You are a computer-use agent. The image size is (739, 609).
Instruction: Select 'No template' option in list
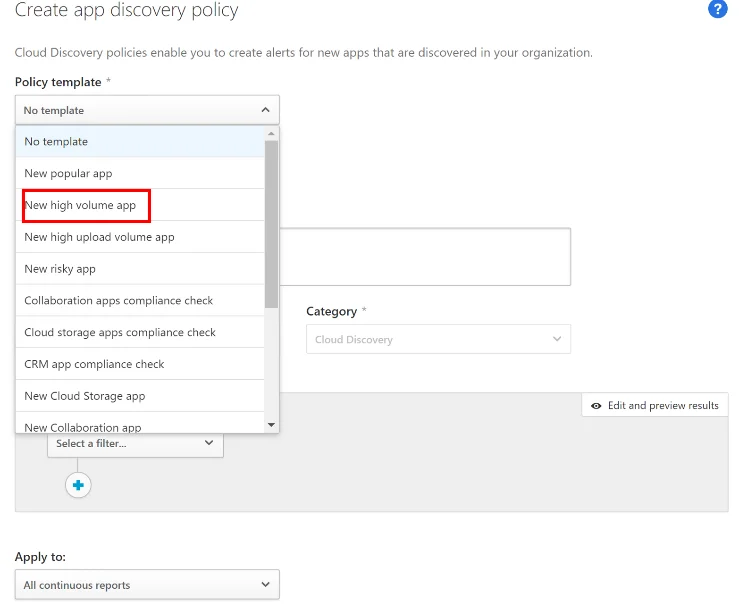(x=140, y=141)
